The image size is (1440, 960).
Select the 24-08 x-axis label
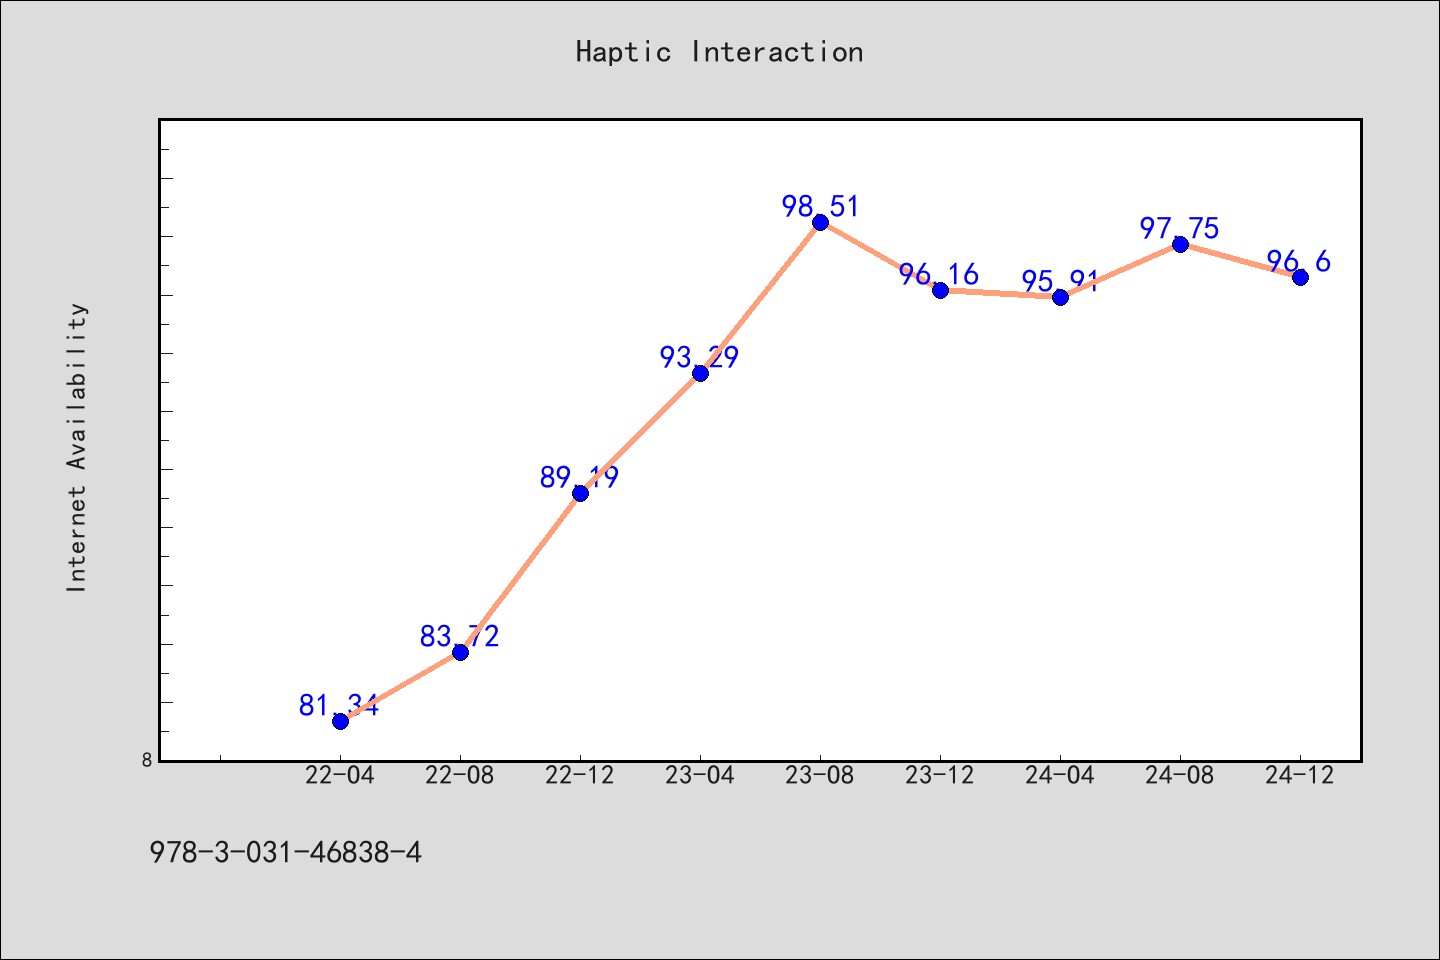(1180, 776)
